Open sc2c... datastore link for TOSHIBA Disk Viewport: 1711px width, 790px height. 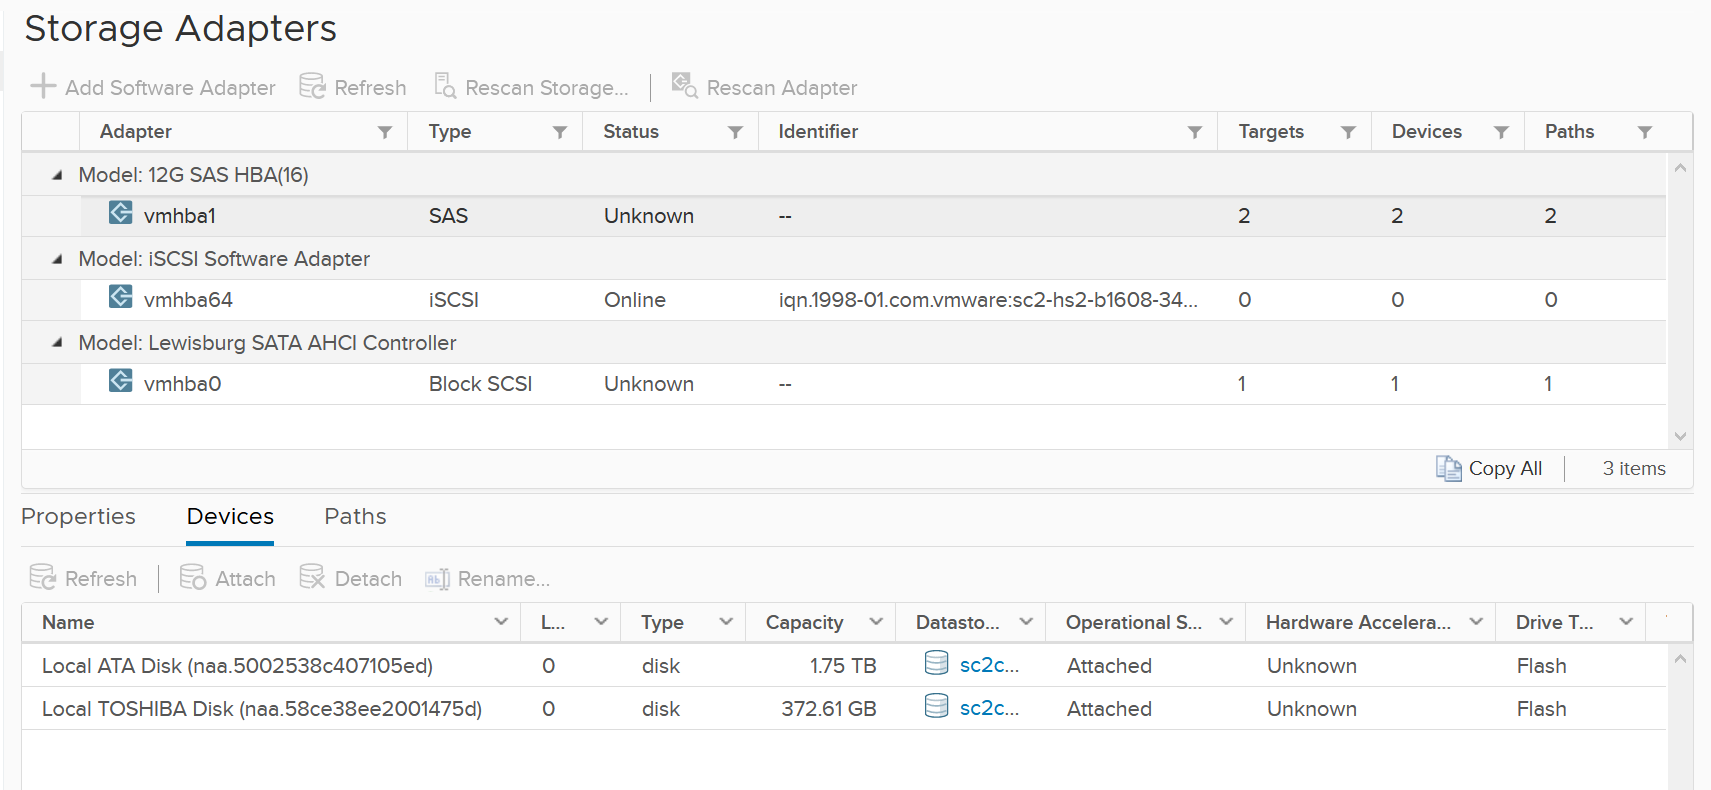click(989, 708)
